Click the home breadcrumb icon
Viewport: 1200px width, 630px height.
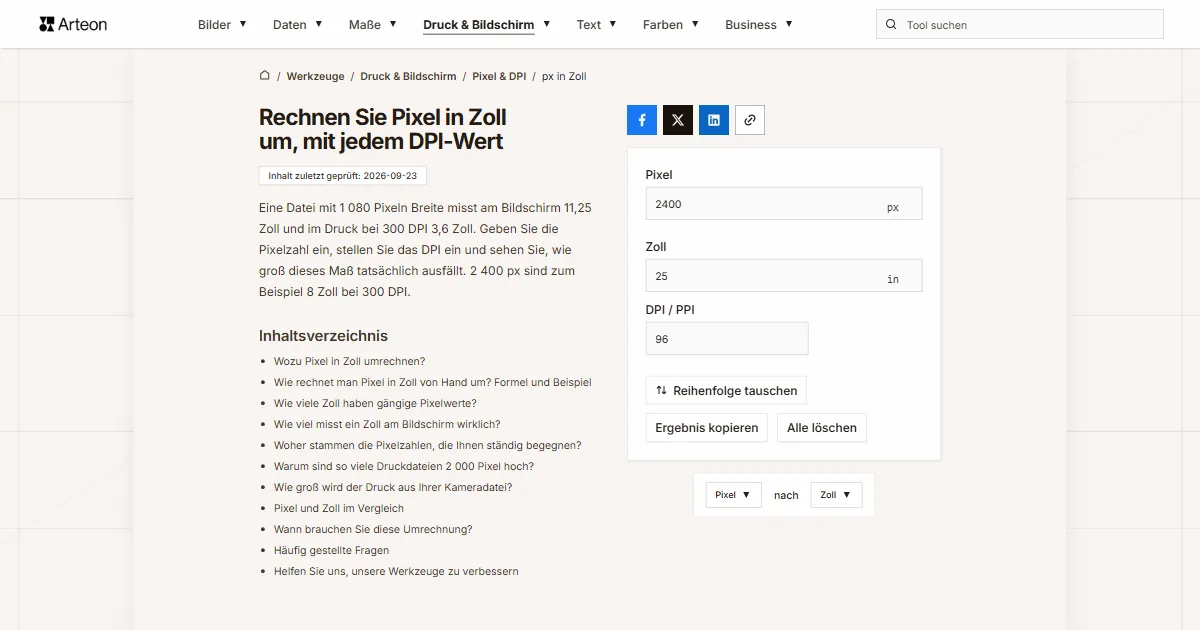(x=265, y=76)
